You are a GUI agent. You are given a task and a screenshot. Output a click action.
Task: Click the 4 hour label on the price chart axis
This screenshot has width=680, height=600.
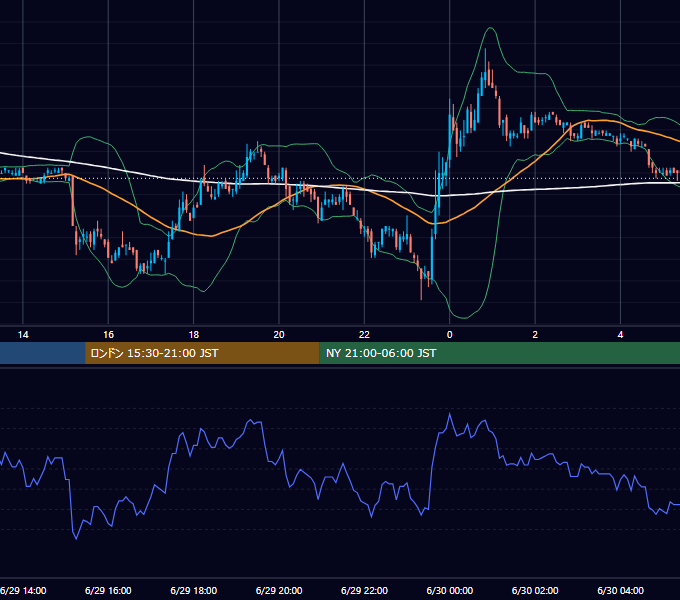pos(621,334)
